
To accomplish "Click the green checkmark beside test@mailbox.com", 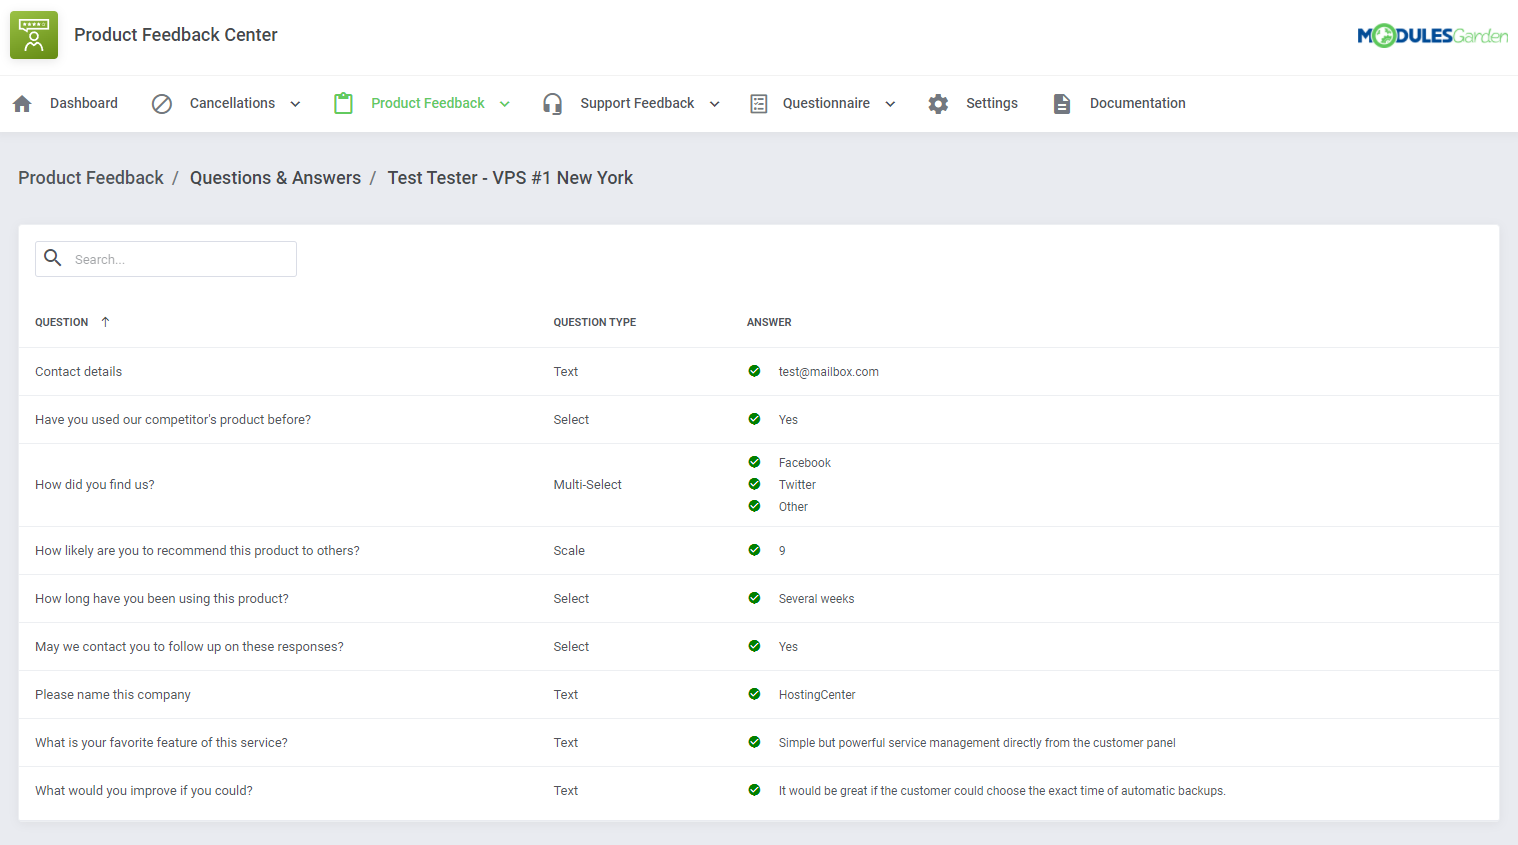I will [x=754, y=370].
